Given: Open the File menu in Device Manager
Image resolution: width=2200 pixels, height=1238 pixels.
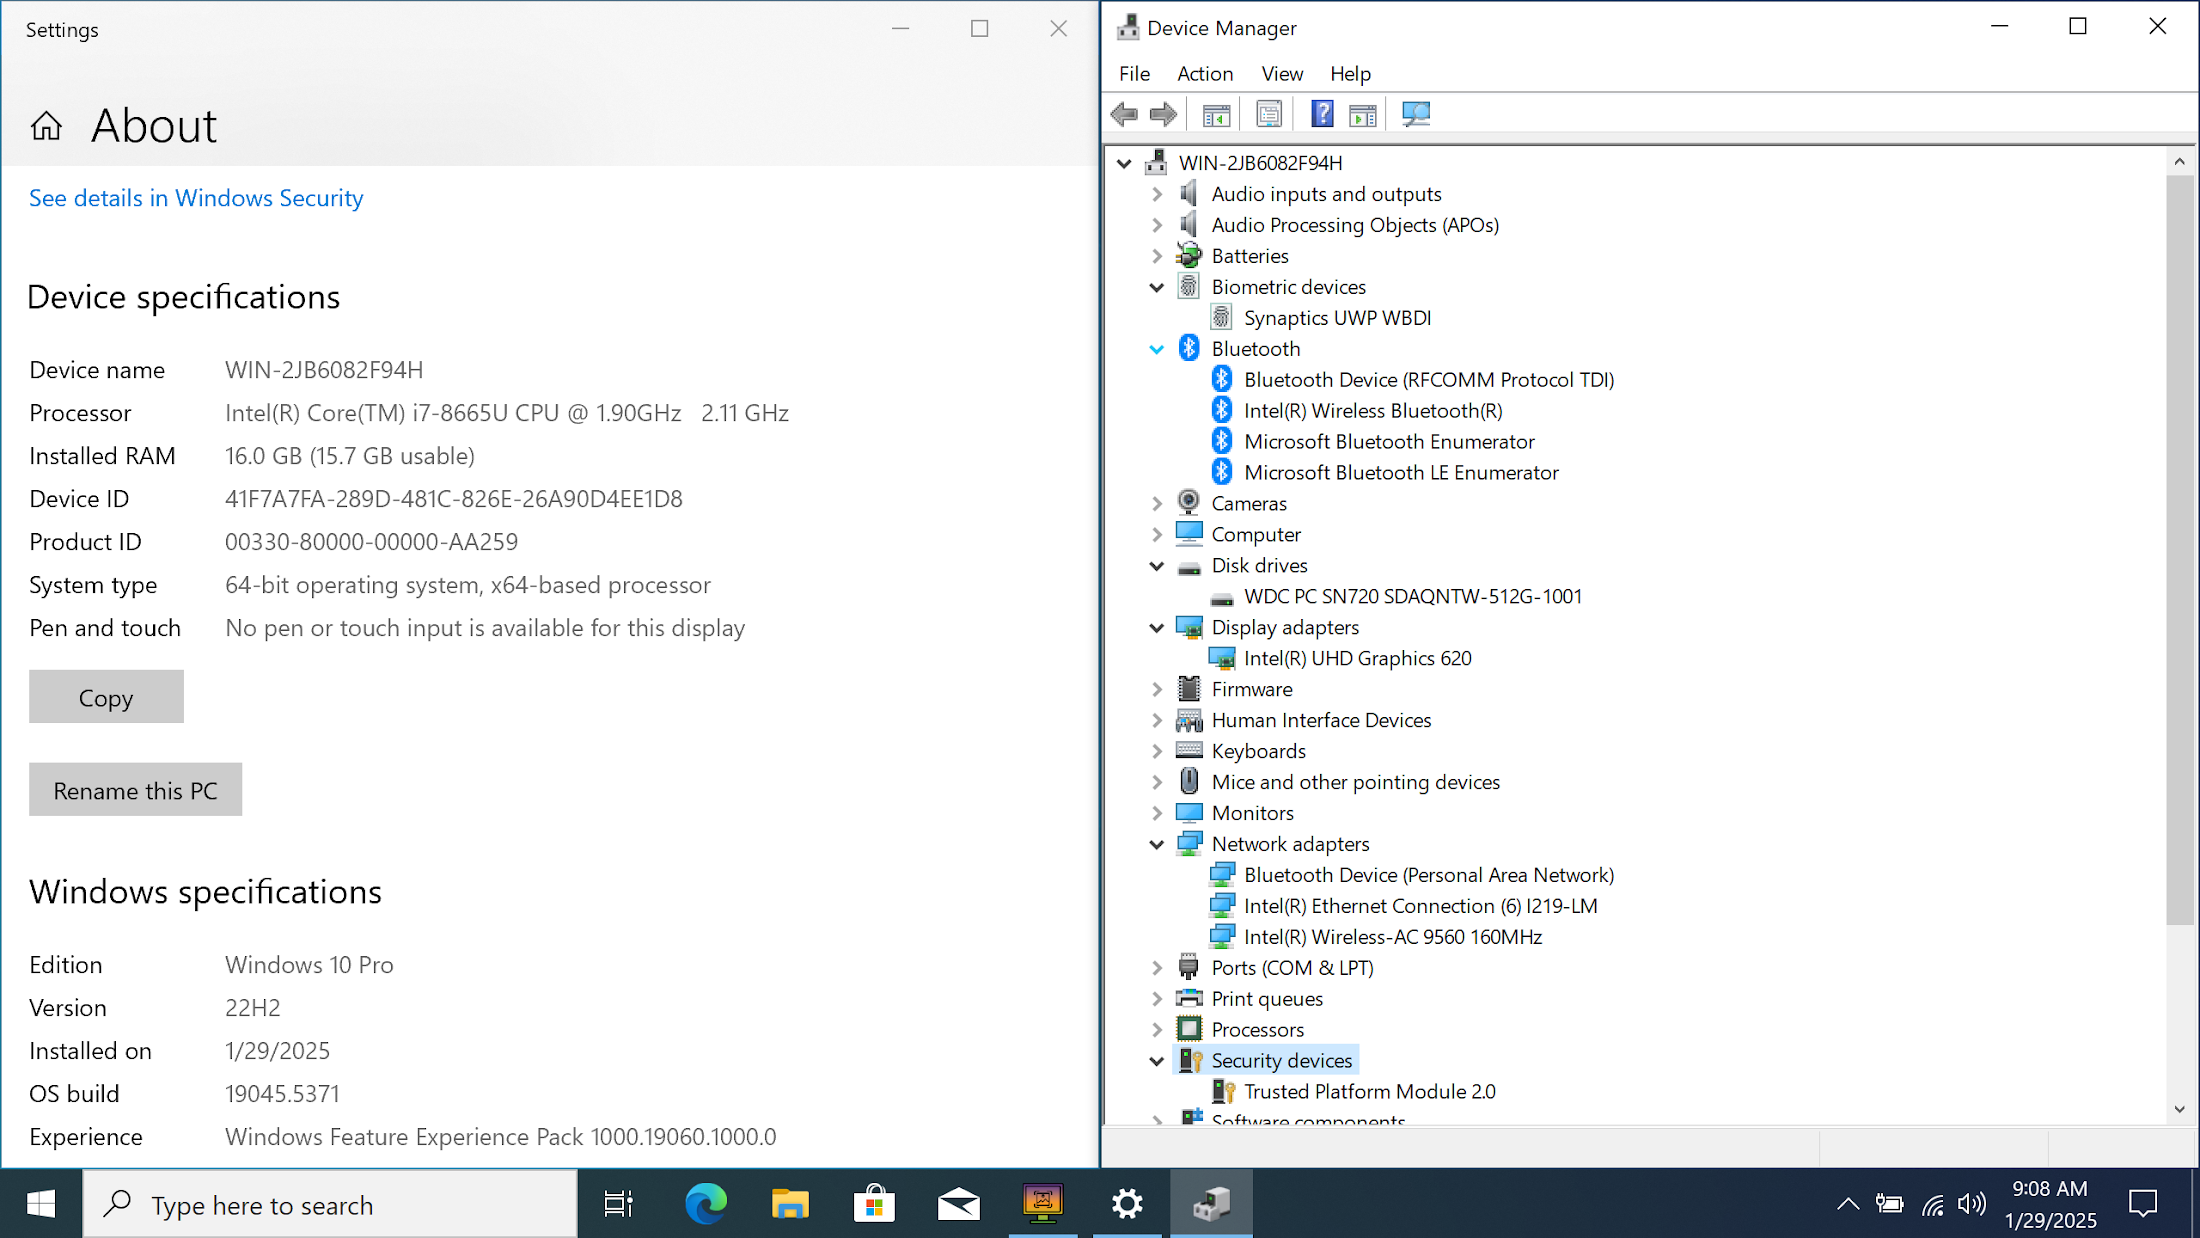Looking at the screenshot, I should 1134,74.
